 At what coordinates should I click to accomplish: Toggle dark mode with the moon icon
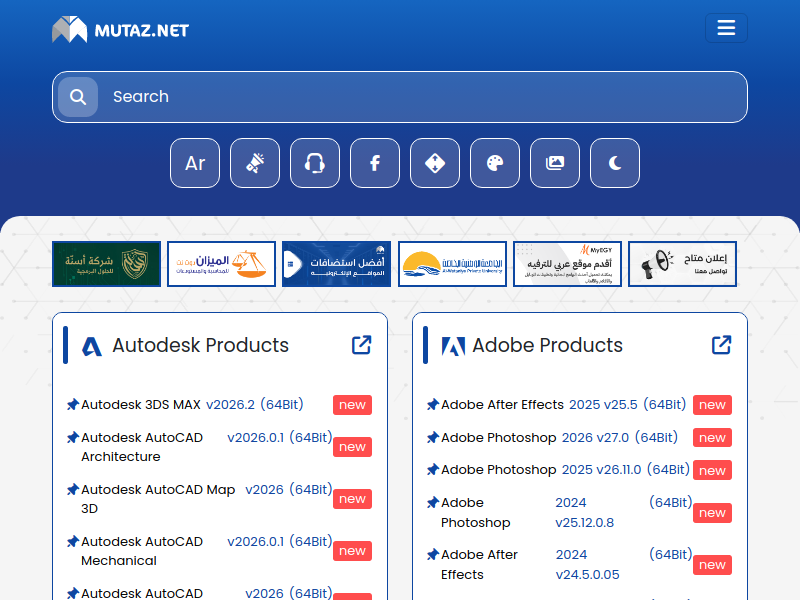pos(615,163)
